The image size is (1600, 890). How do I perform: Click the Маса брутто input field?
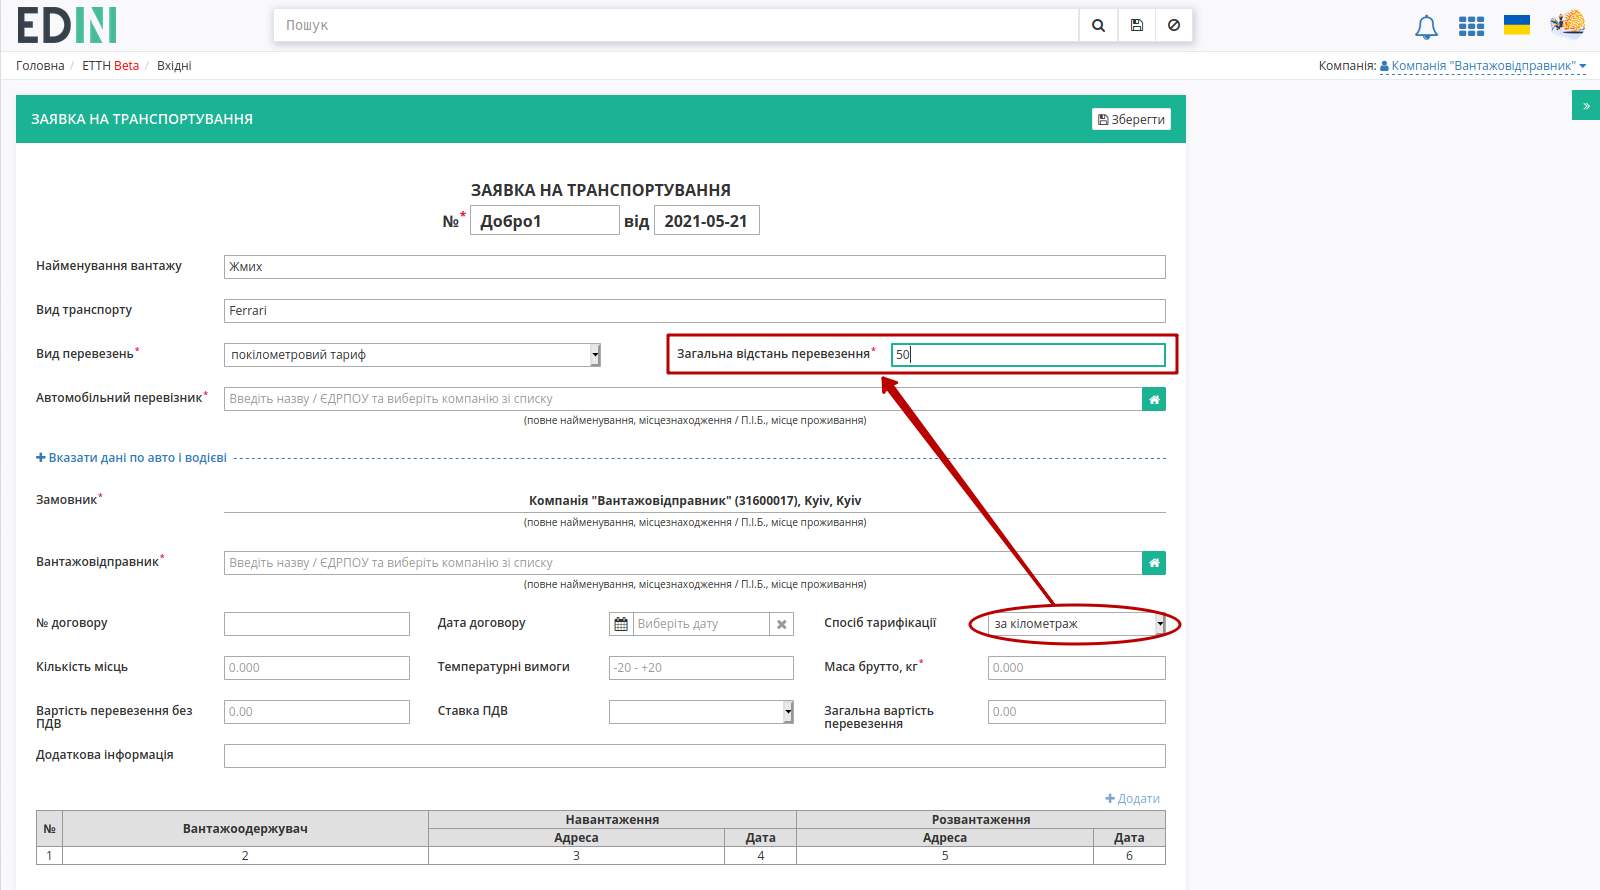(x=1077, y=668)
